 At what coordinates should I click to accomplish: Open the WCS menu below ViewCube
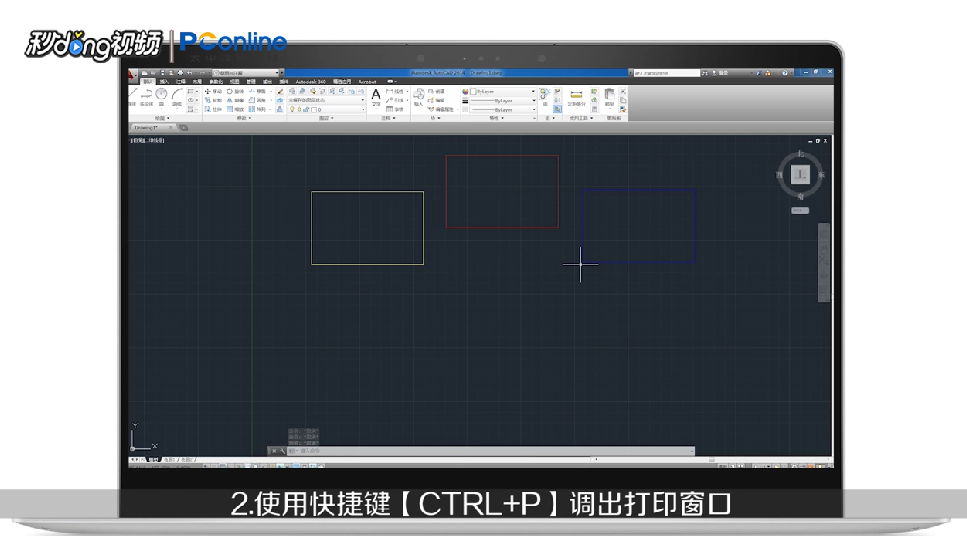pos(800,210)
